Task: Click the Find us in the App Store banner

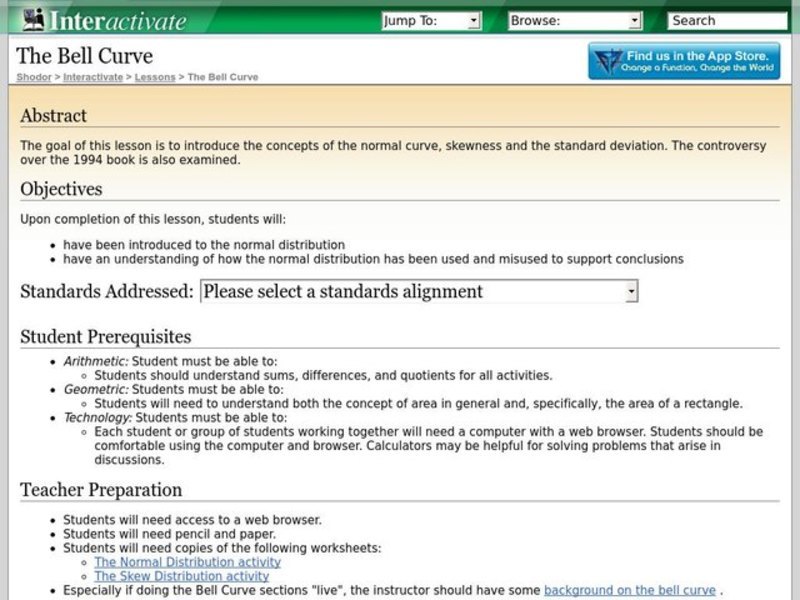Action: point(685,61)
